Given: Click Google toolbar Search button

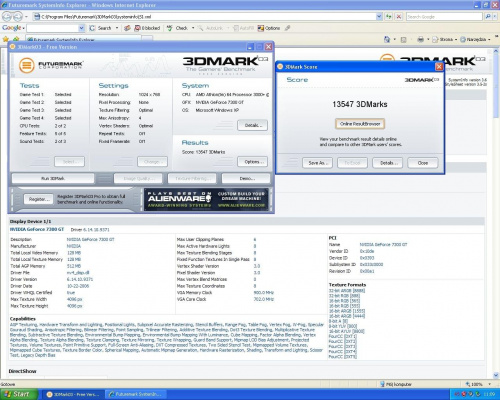Looking at the screenshot, I should click(x=101, y=28).
